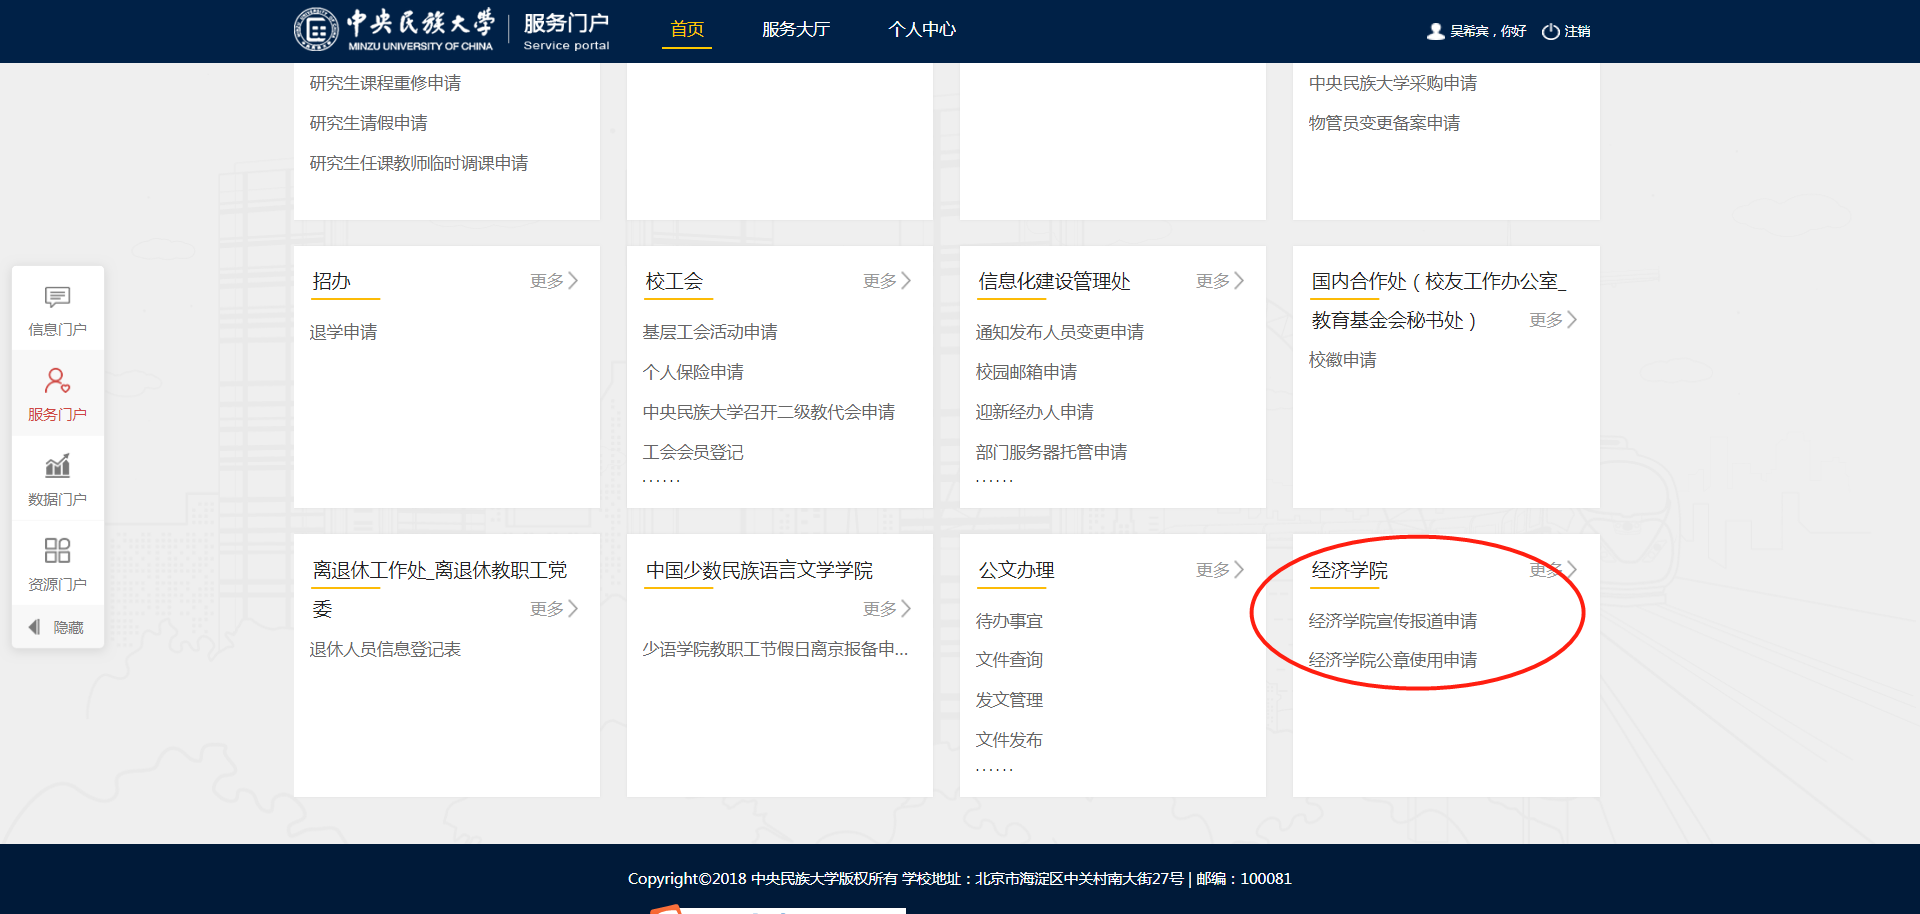Viewport: 1920px width, 914px height.
Task: Open the 信息门户 sidebar icon
Action: [x=57, y=298]
